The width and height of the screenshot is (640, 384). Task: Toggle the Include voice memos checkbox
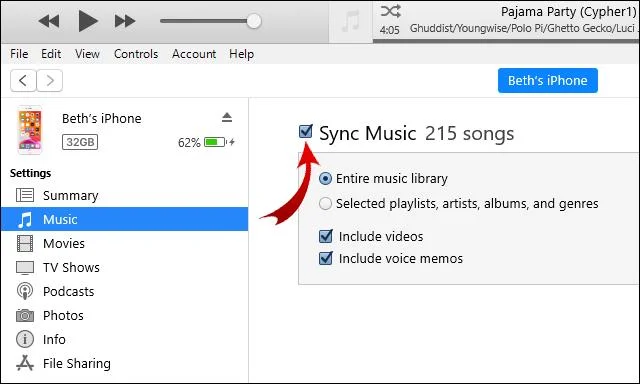pyautogui.click(x=326, y=258)
